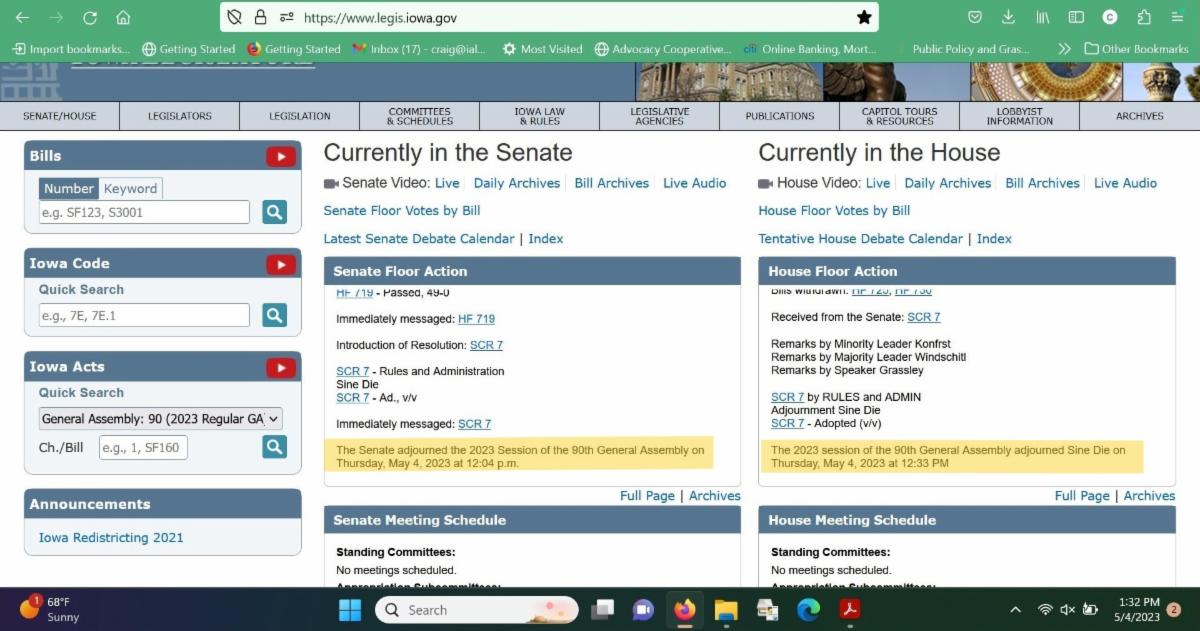Open the Legislation menu
Viewport: 1200px width, 631px height.
299,116
